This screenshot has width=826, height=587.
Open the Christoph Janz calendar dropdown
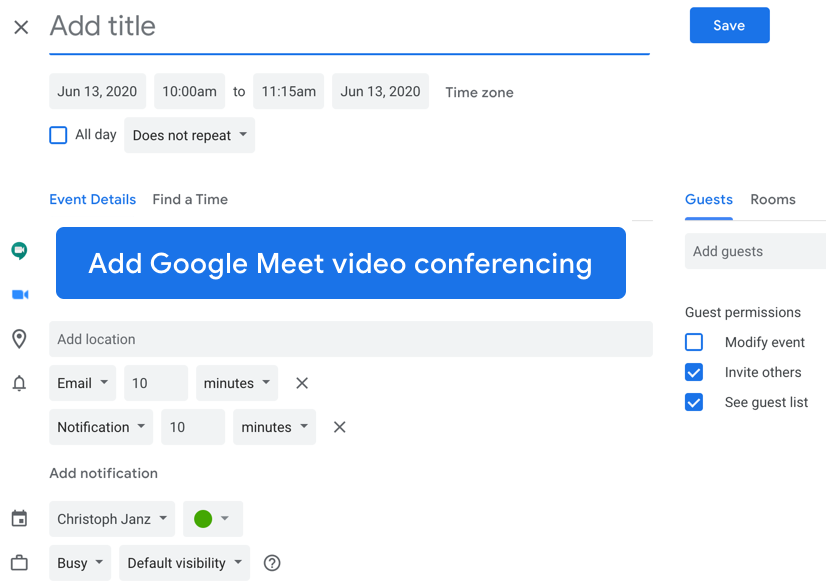tap(112, 519)
